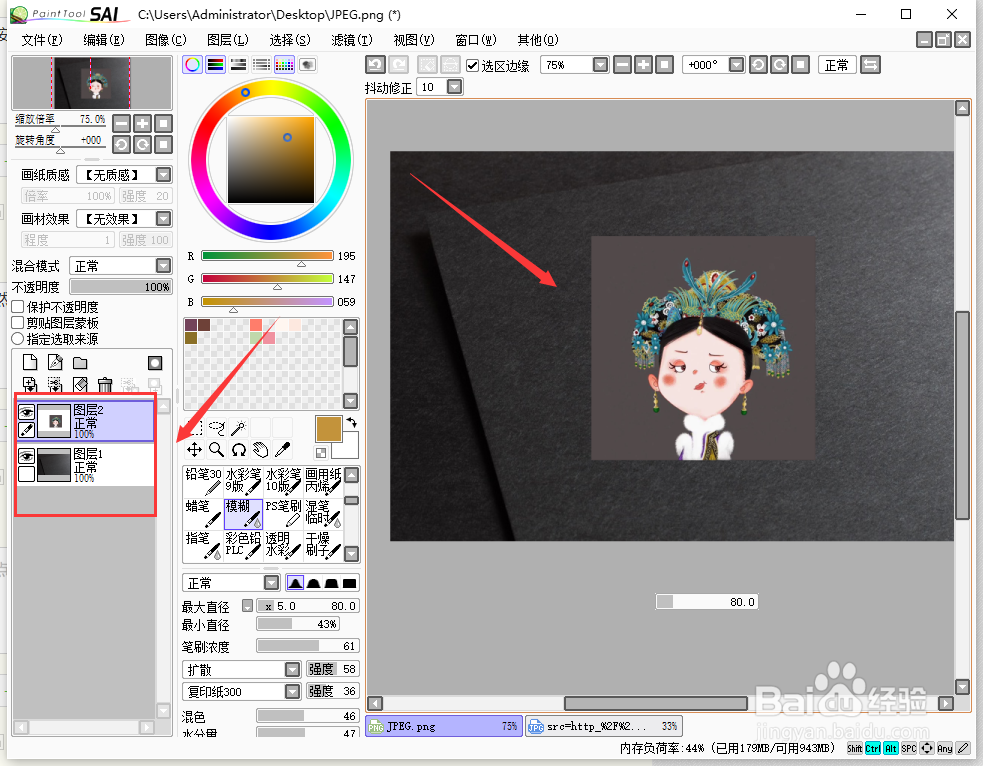Toggle the RGB slider panel
This screenshot has width=983, height=766.
tap(215, 65)
